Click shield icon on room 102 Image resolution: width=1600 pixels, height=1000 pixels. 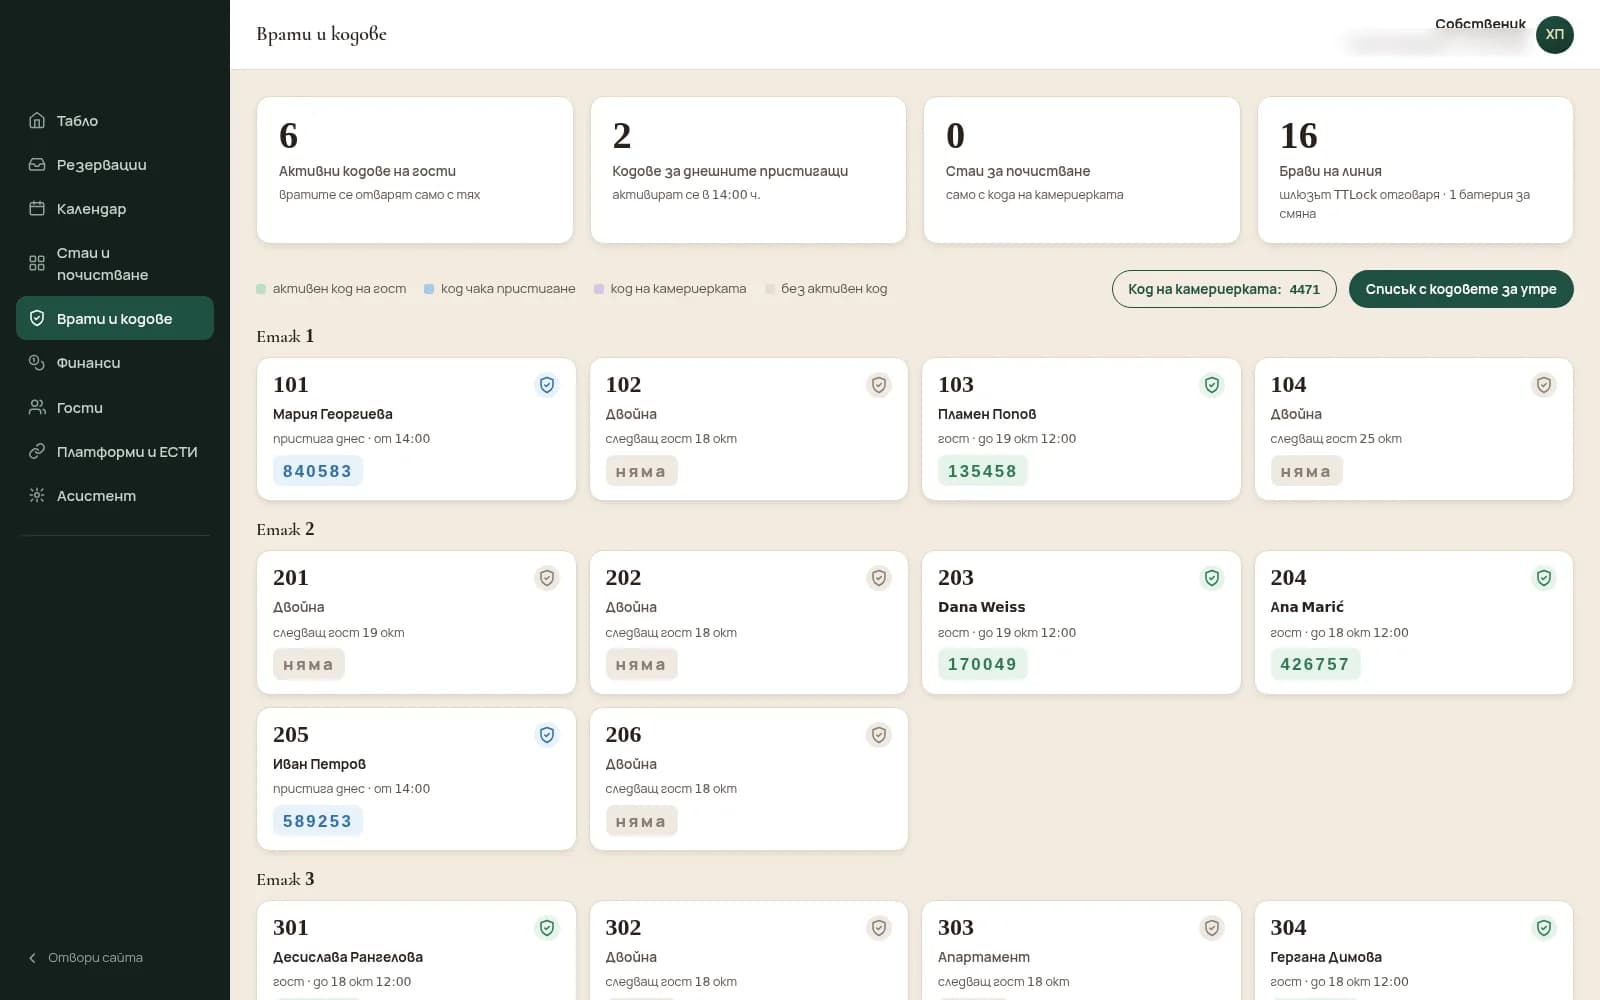pos(879,385)
